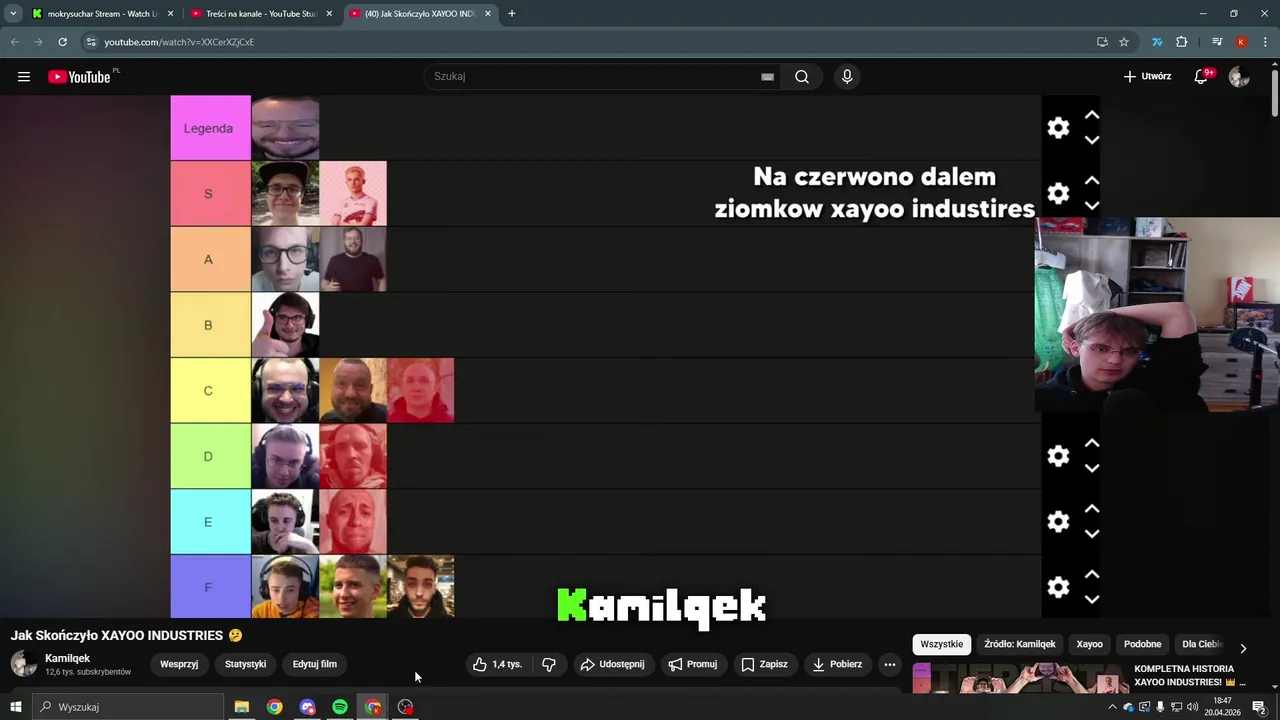Open the Windows Start menu
The image size is (1280, 720).
pyautogui.click(x=15, y=707)
